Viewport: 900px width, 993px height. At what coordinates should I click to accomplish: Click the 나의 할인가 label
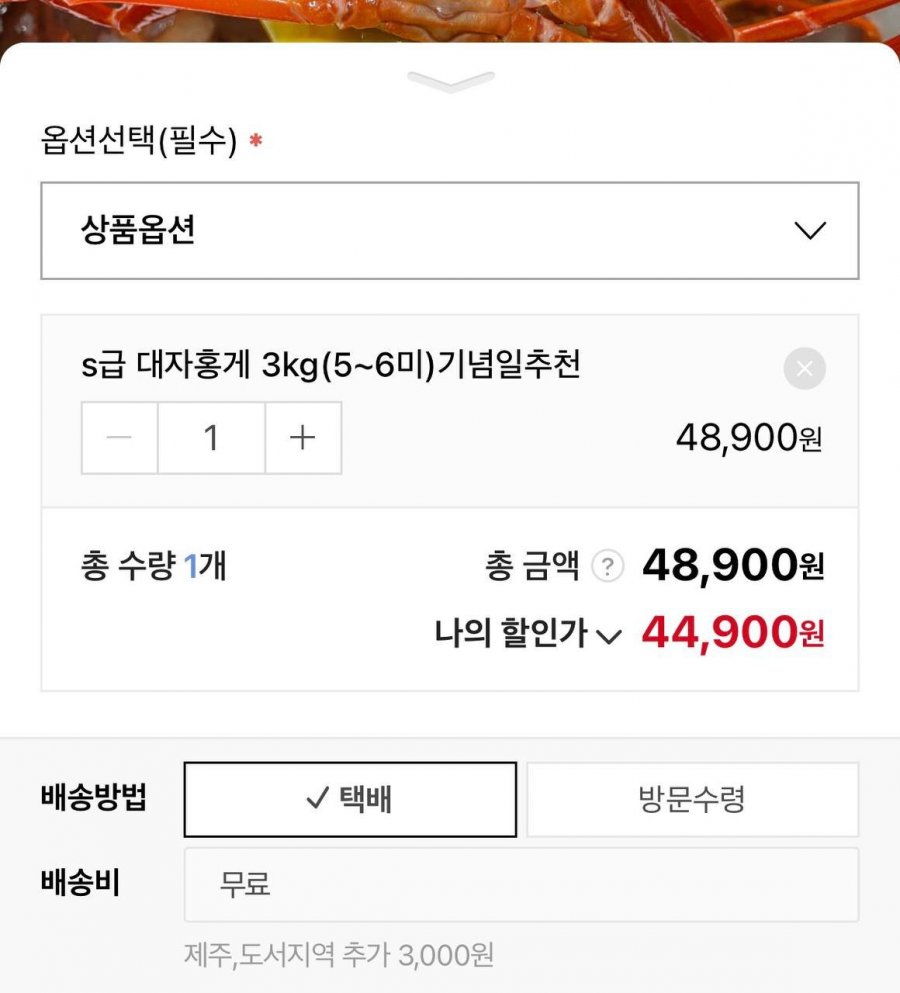510,633
